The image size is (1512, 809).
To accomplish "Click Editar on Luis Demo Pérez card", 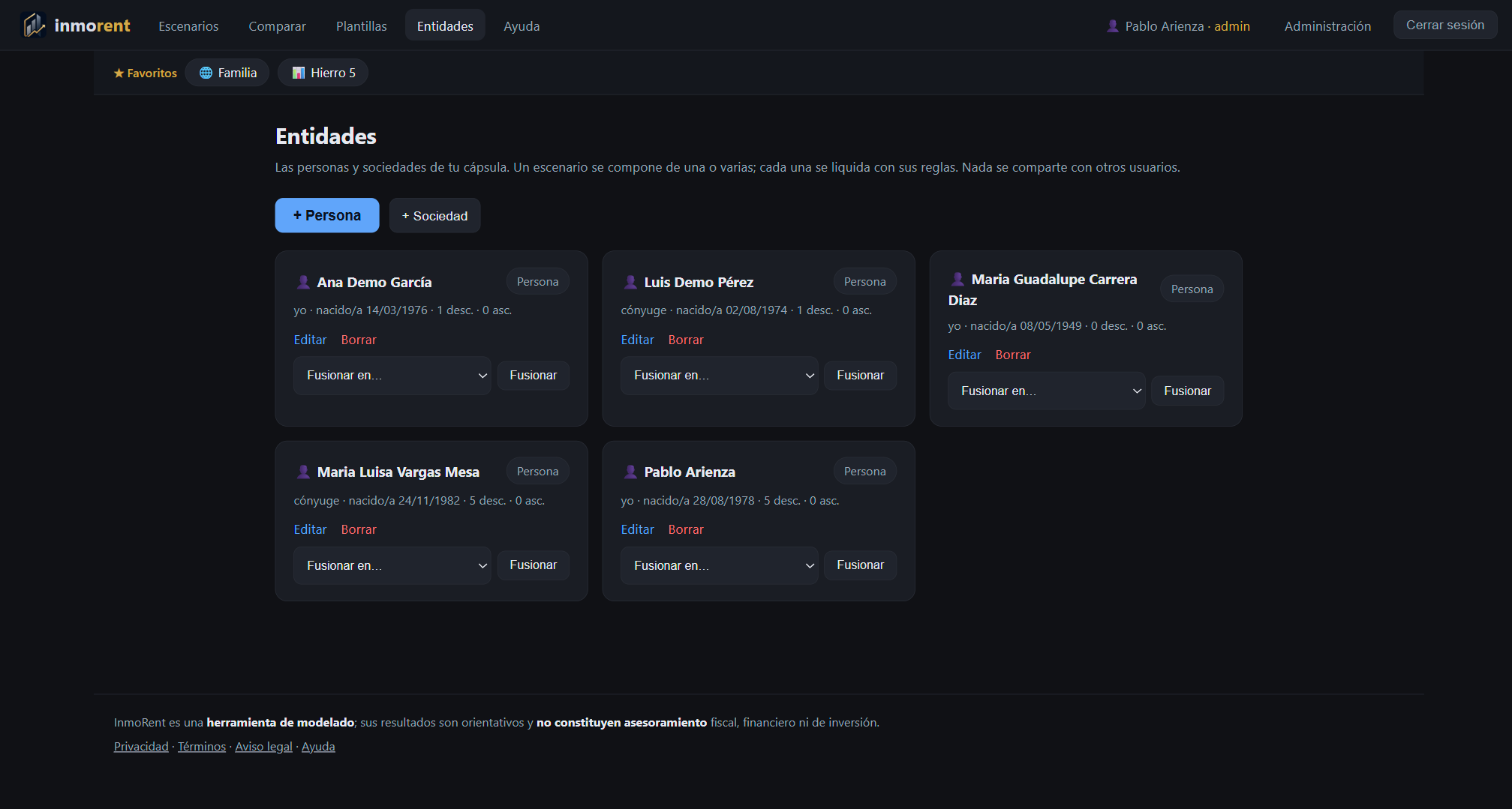I will pos(637,340).
